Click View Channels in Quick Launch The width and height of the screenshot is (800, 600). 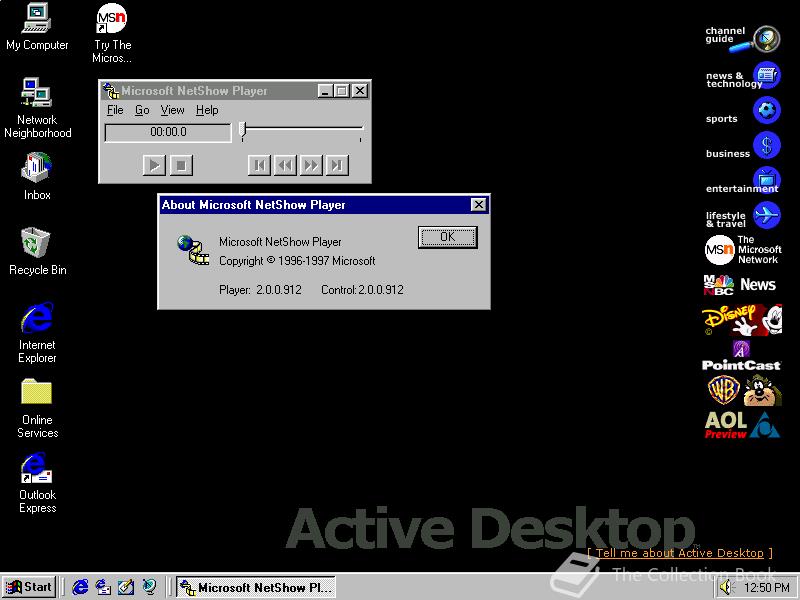149,587
